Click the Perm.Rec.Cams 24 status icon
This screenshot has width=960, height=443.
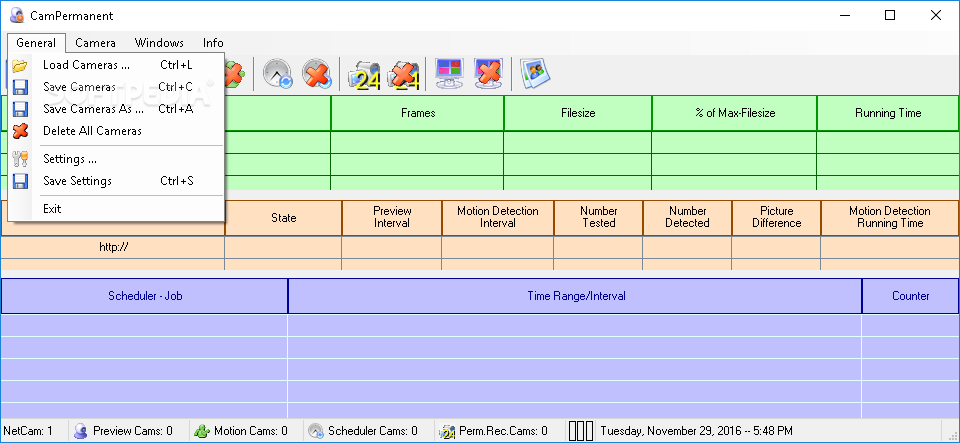pos(448,431)
